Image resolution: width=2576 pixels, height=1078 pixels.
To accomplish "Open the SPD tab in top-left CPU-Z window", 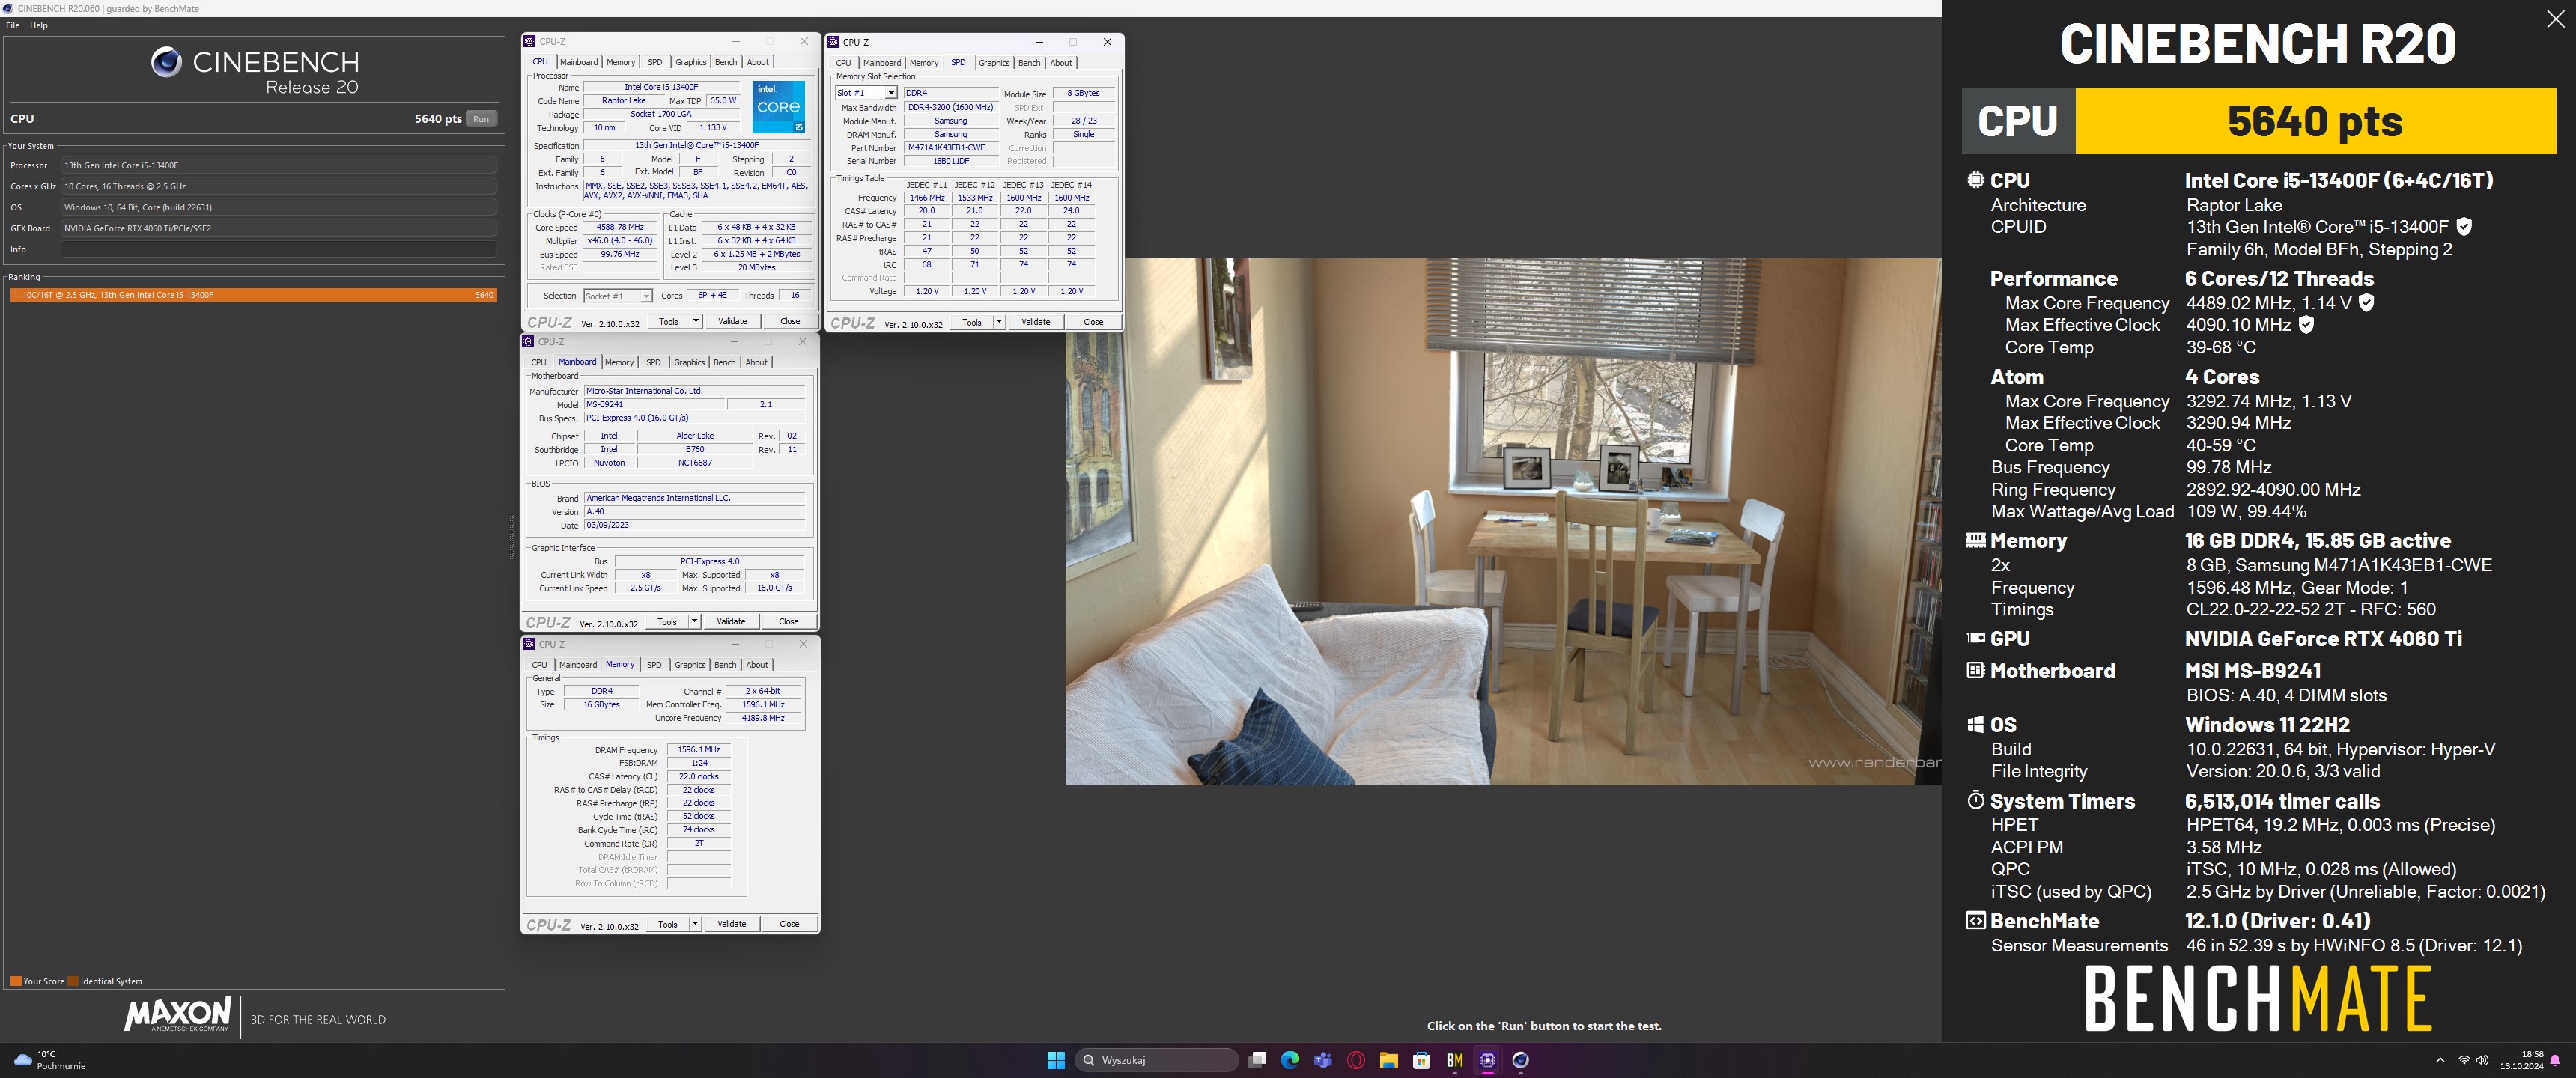I will [x=655, y=62].
